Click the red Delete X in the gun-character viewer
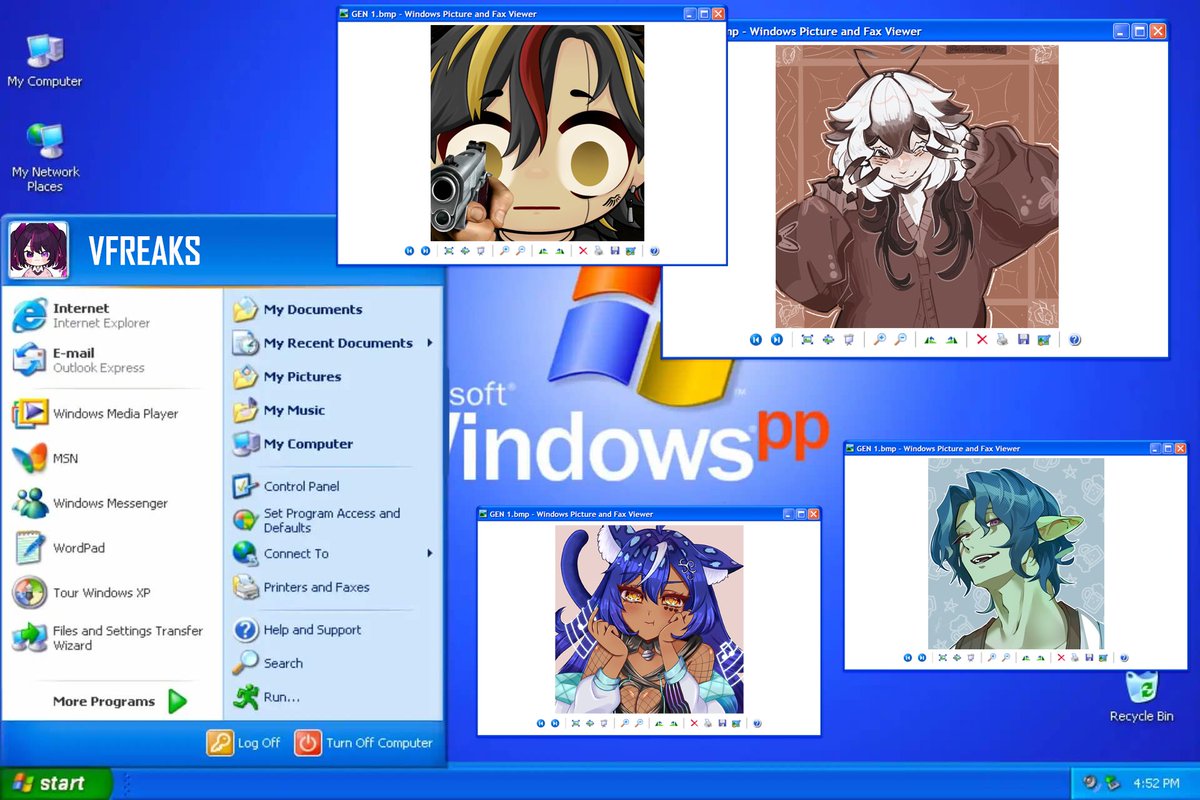1200x800 pixels. 583,251
